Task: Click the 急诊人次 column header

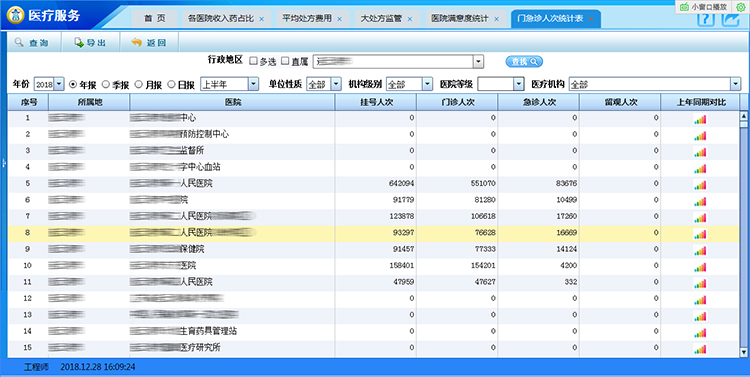Action: [x=538, y=102]
